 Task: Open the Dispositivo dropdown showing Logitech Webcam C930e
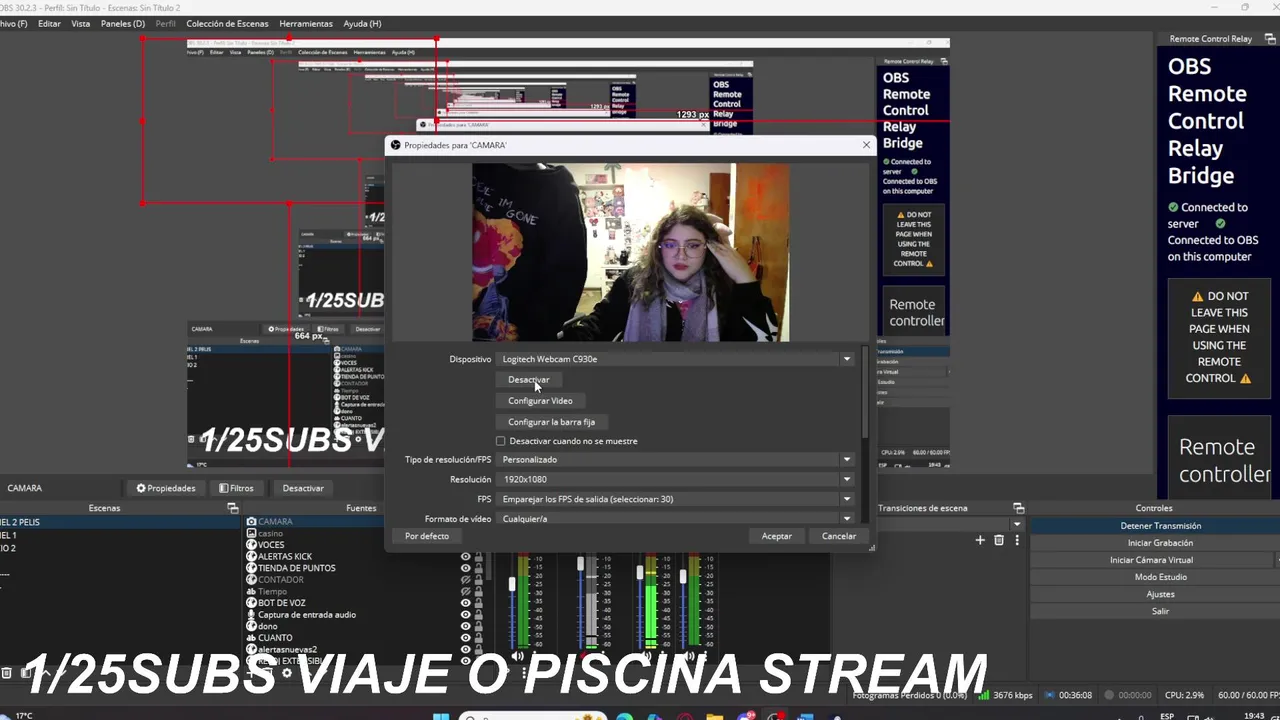pyautogui.click(x=676, y=359)
